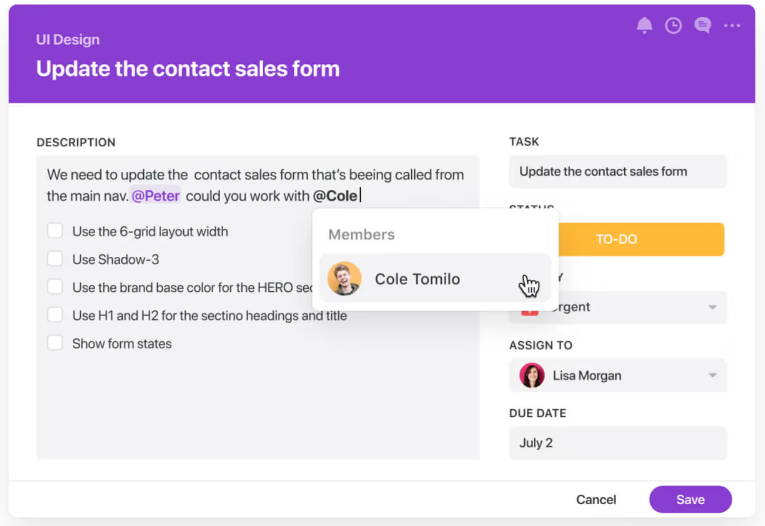This screenshot has width=765, height=526.
Task: Open the comments chat bubble icon
Action: [703, 25]
